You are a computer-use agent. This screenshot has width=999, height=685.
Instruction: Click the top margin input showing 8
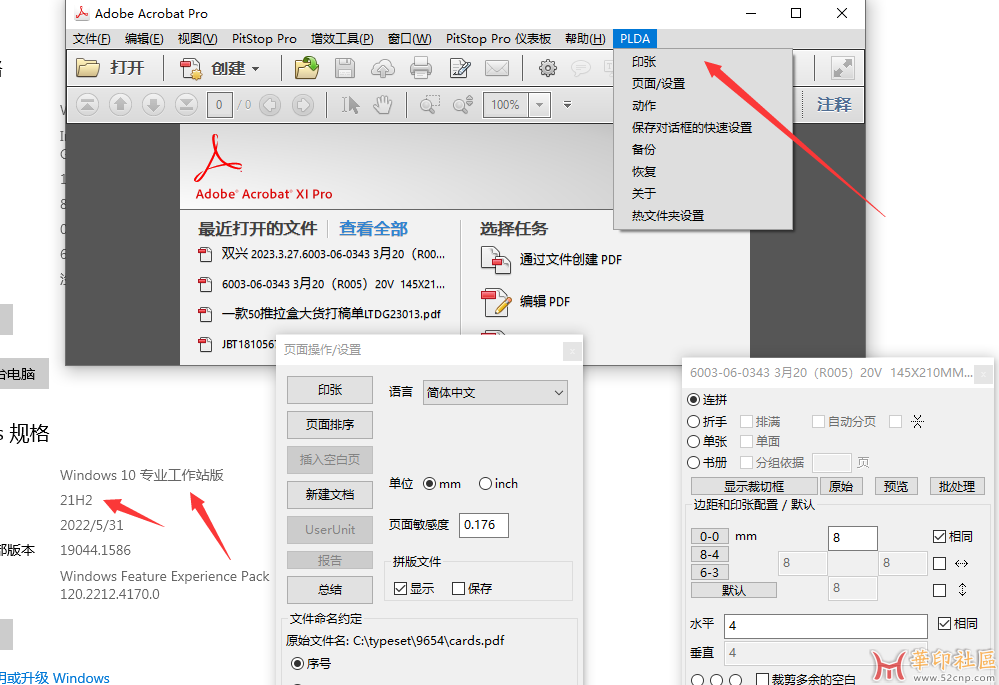pos(852,538)
